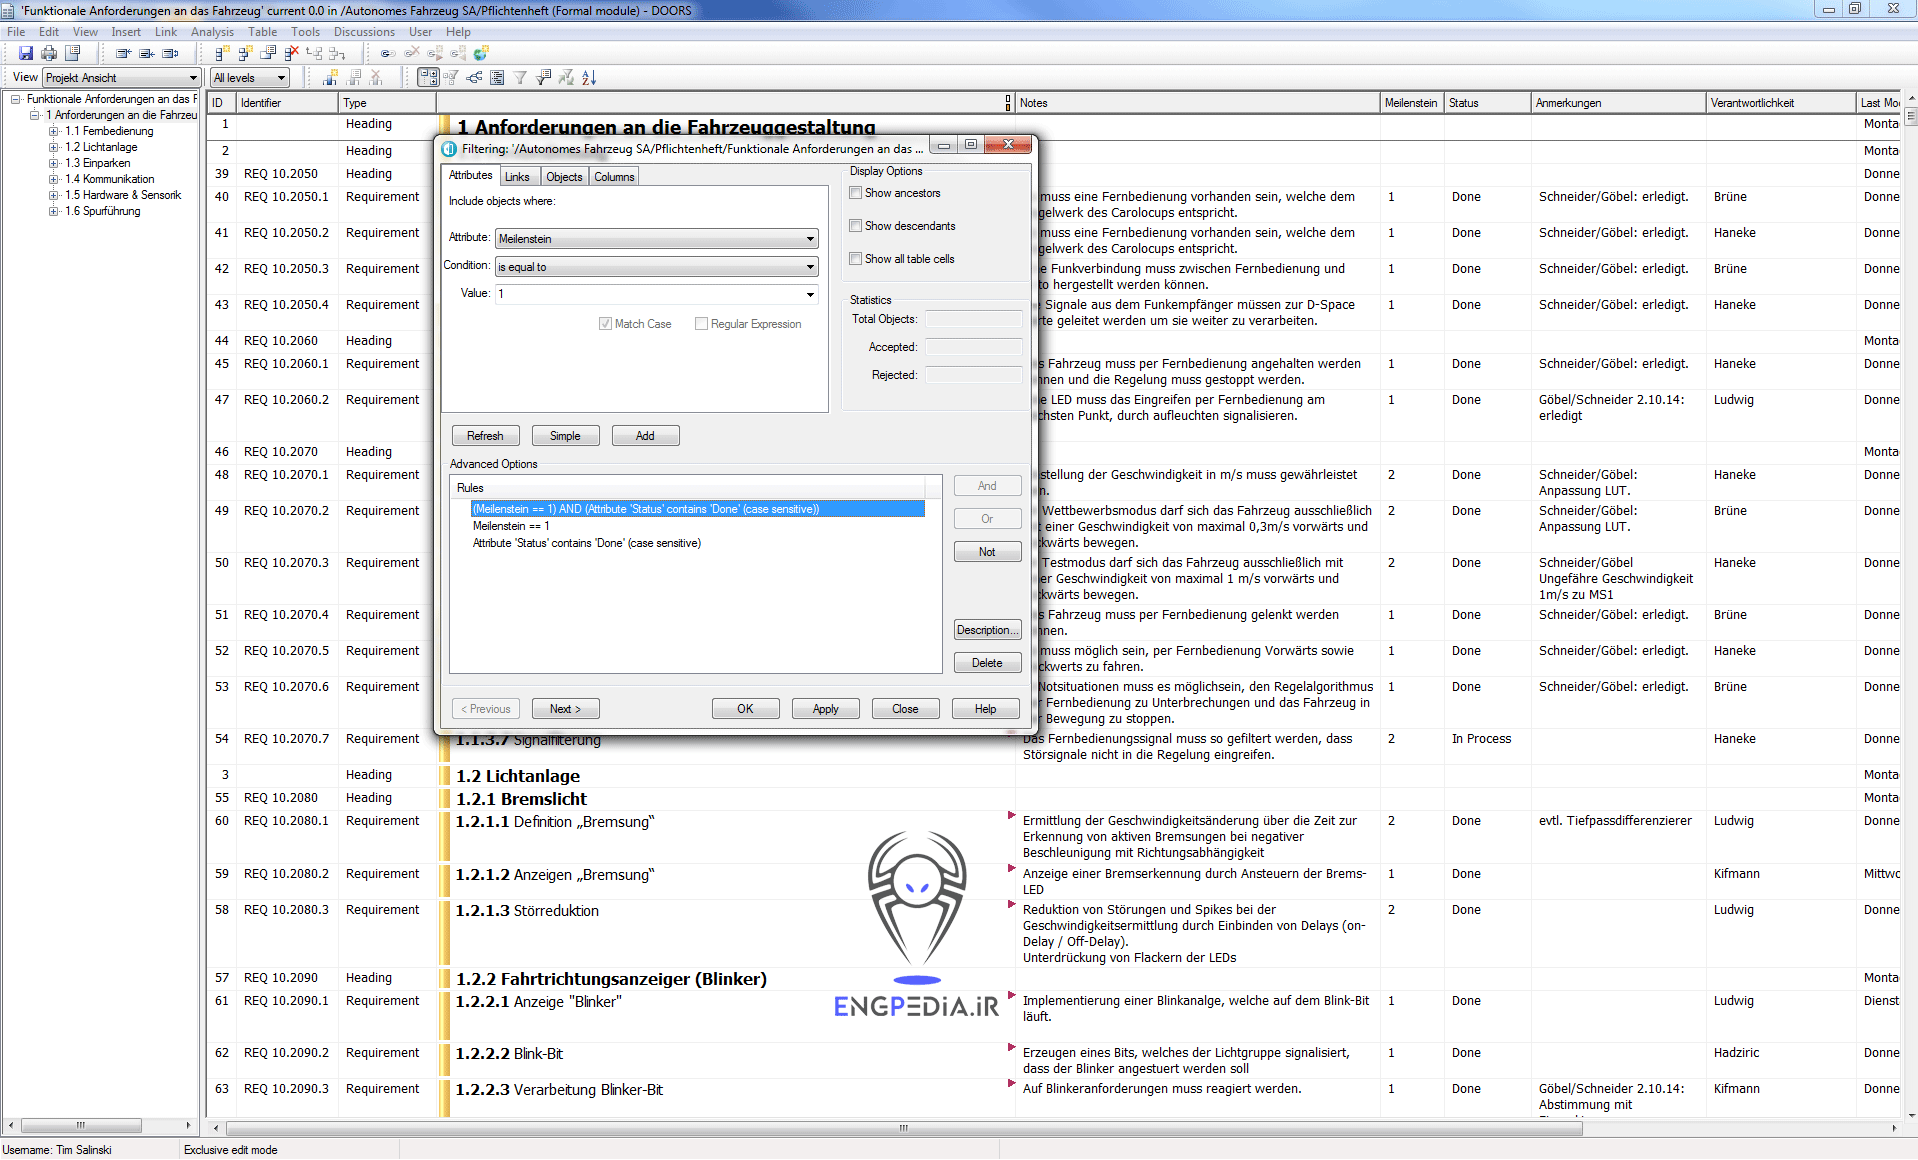Enable the Show ancestors checkbox
This screenshot has height=1160, width=1918.
tap(856, 193)
